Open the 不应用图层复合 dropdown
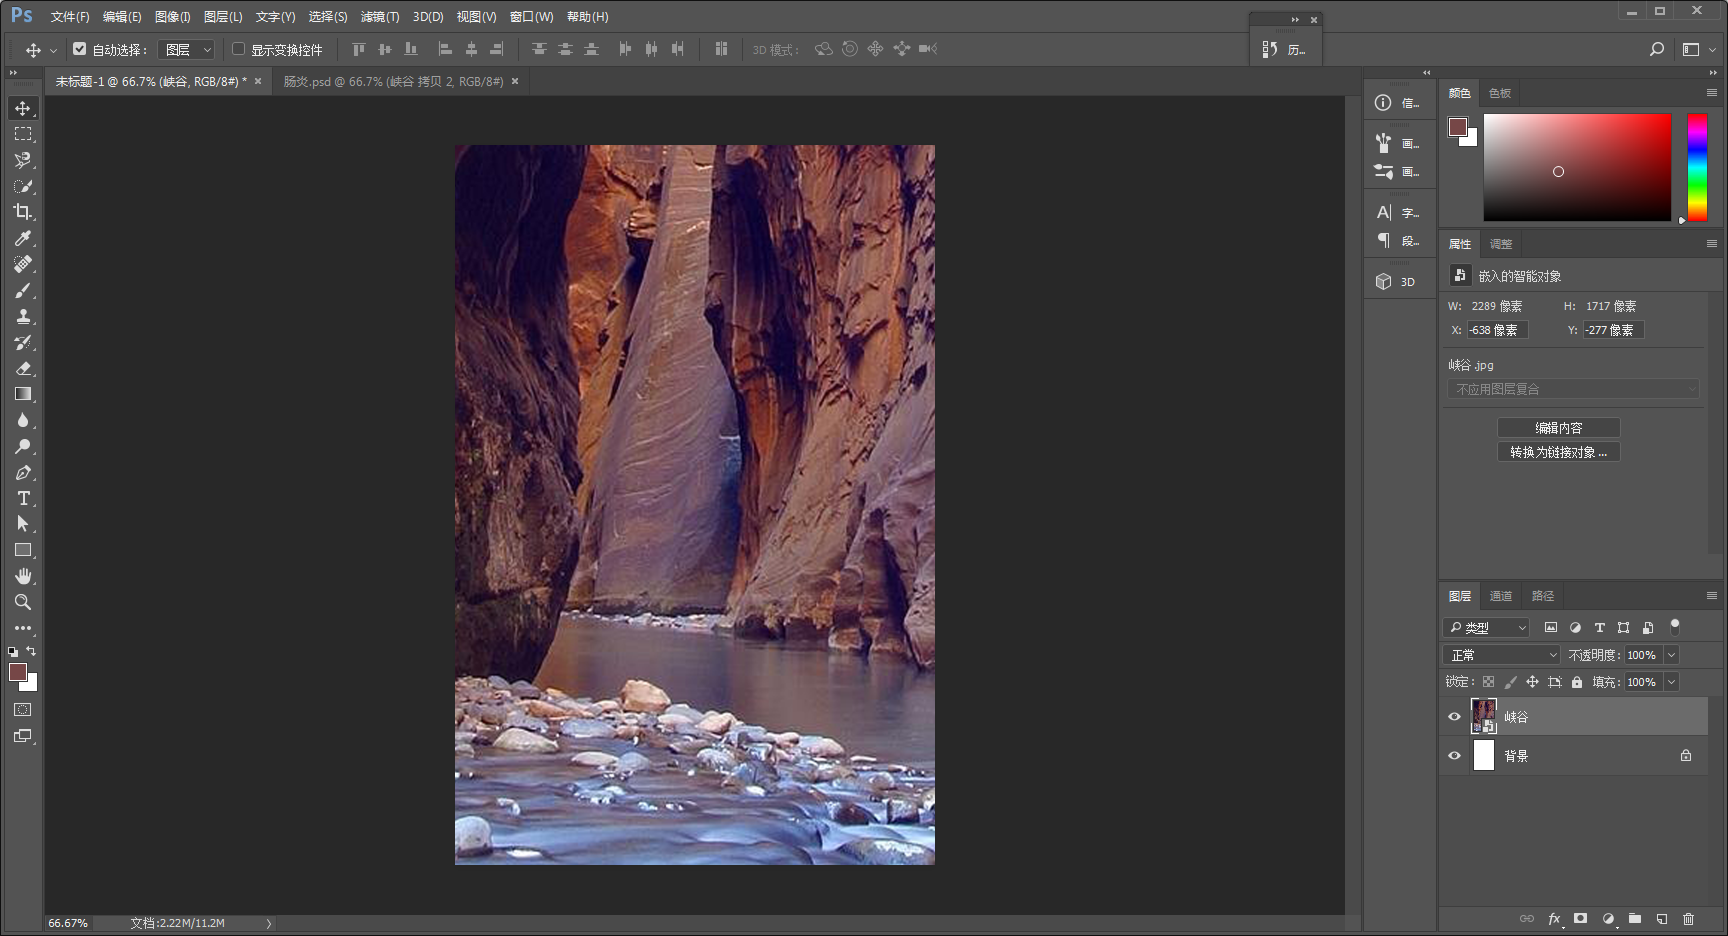This screenshot has width=1728, height=936. pyautogui.click(x=1573, y=389)
